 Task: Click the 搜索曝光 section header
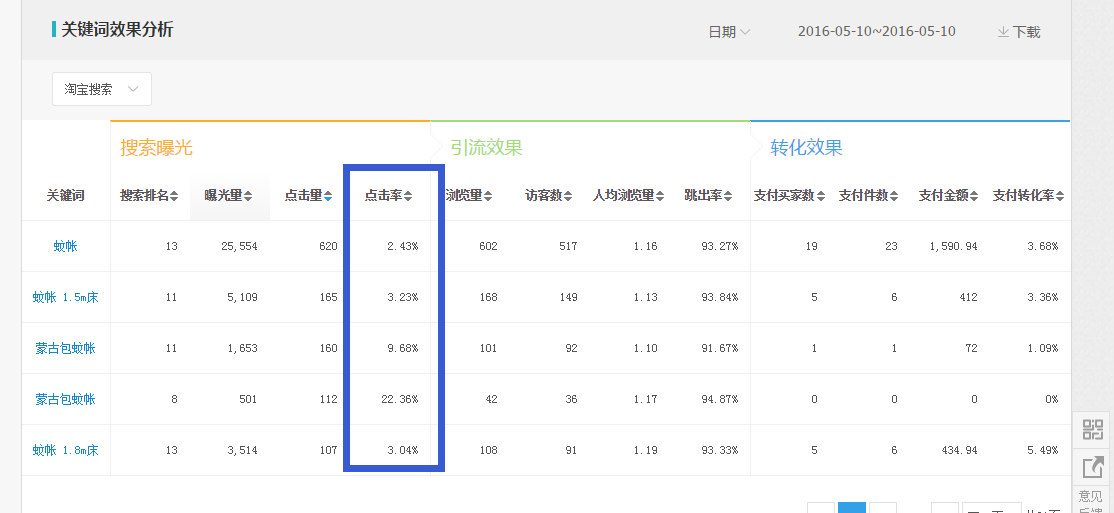[x=156, y=148]
